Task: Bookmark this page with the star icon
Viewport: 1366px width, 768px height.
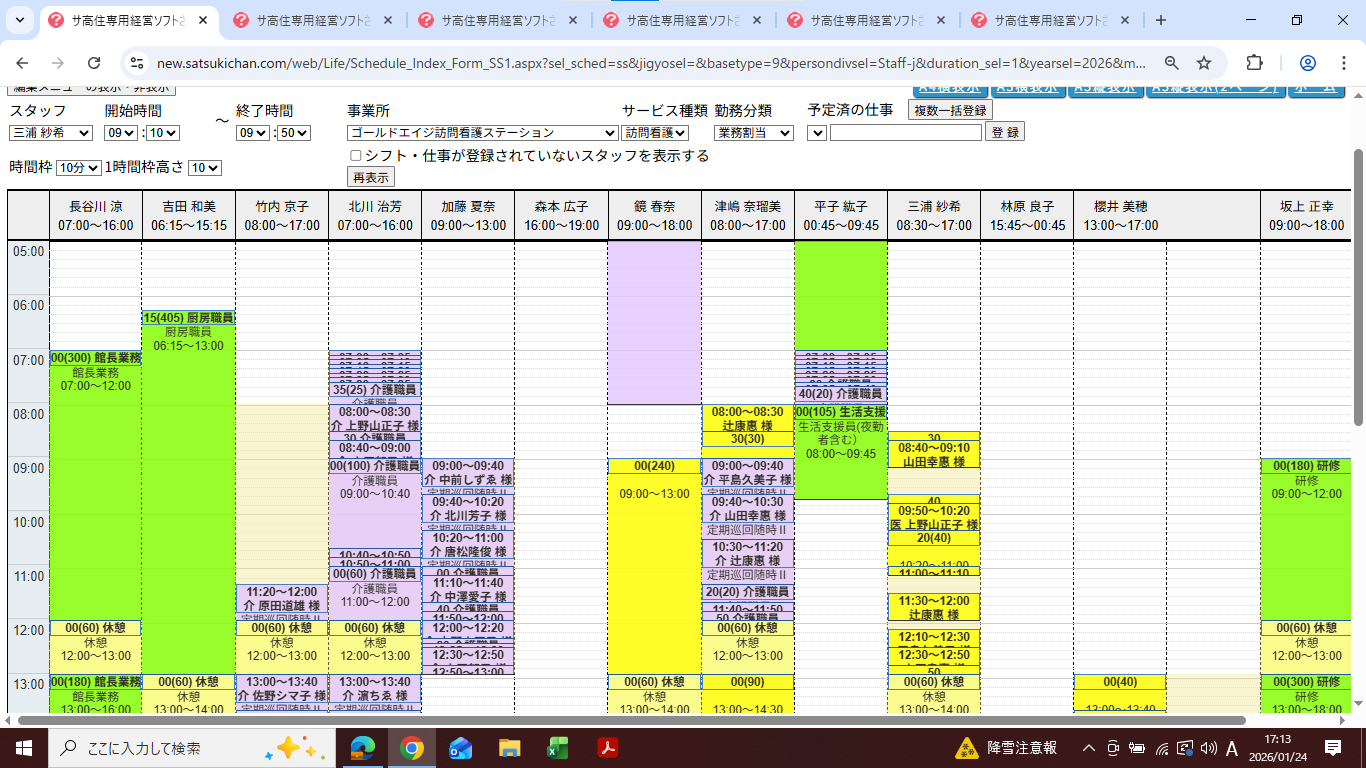Action: click(x=1204, y=63)
